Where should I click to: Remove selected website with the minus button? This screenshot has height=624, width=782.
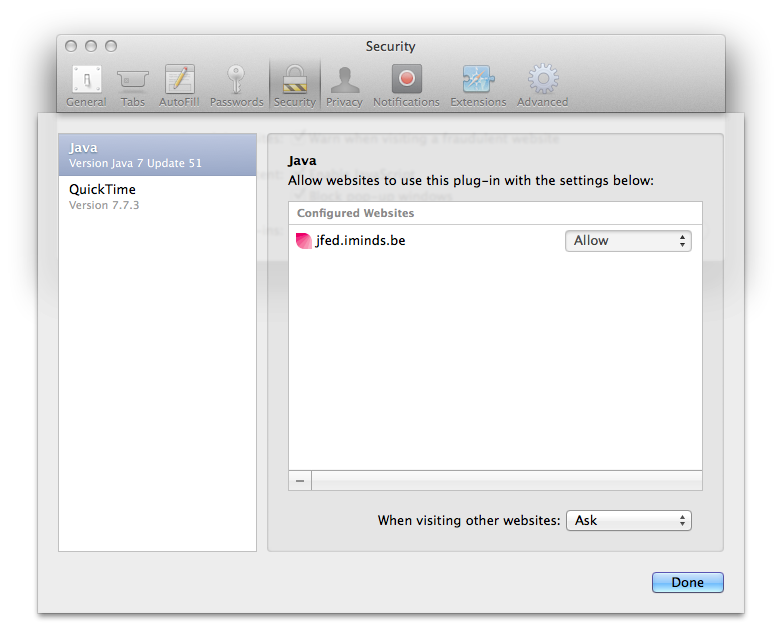coord(300,481)
